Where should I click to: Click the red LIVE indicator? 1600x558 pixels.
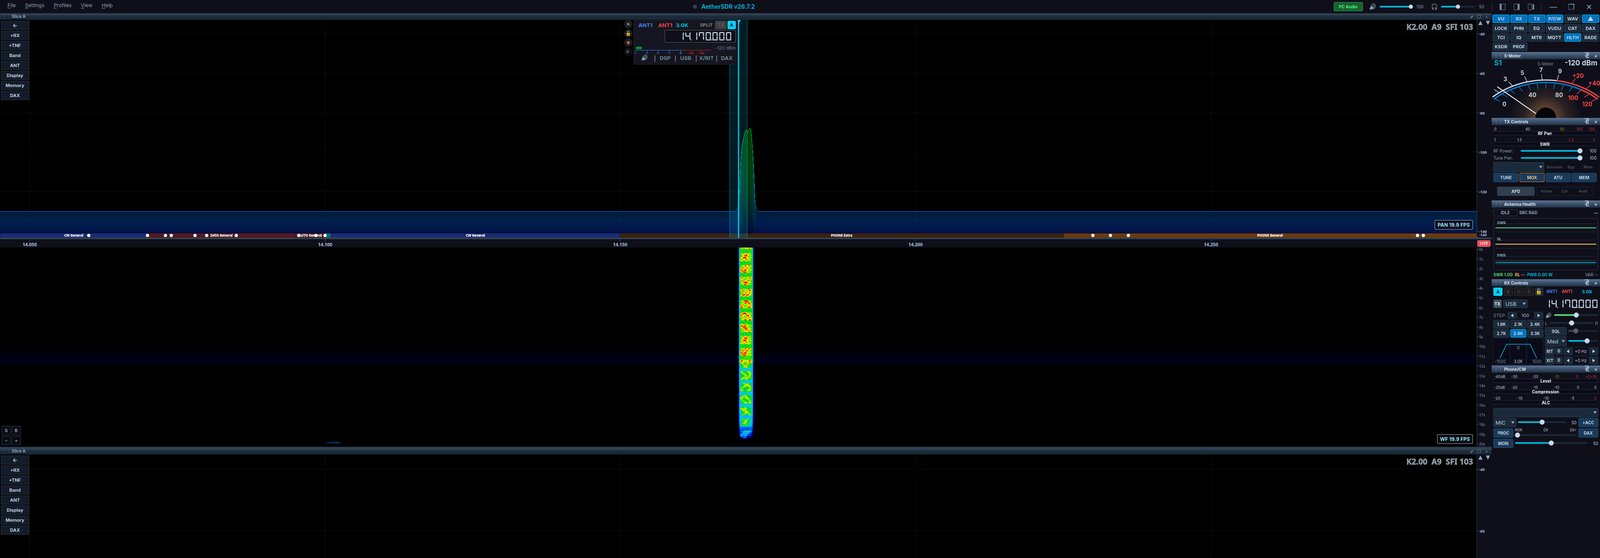[1484, 243]
